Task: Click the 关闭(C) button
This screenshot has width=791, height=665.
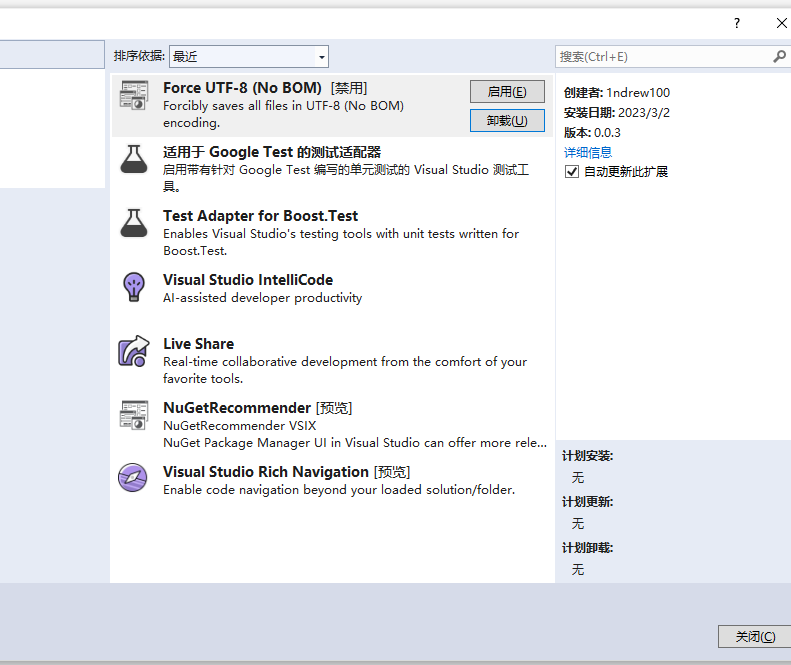Action: (x=755, y=636)
